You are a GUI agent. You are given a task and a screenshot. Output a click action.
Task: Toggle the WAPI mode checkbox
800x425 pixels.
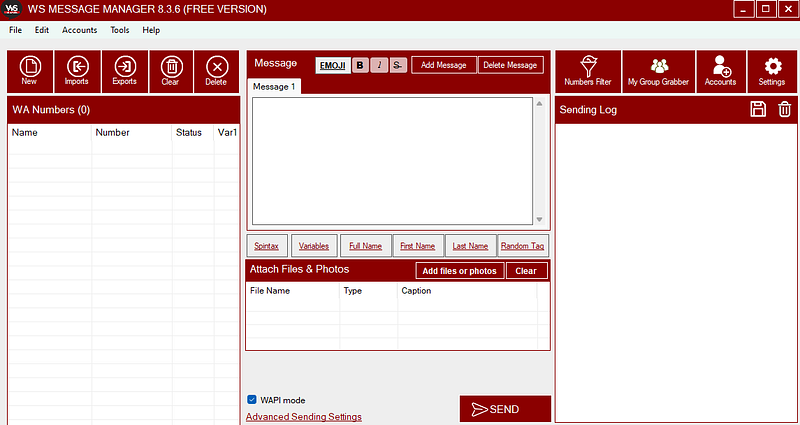[x=252, y=399]
